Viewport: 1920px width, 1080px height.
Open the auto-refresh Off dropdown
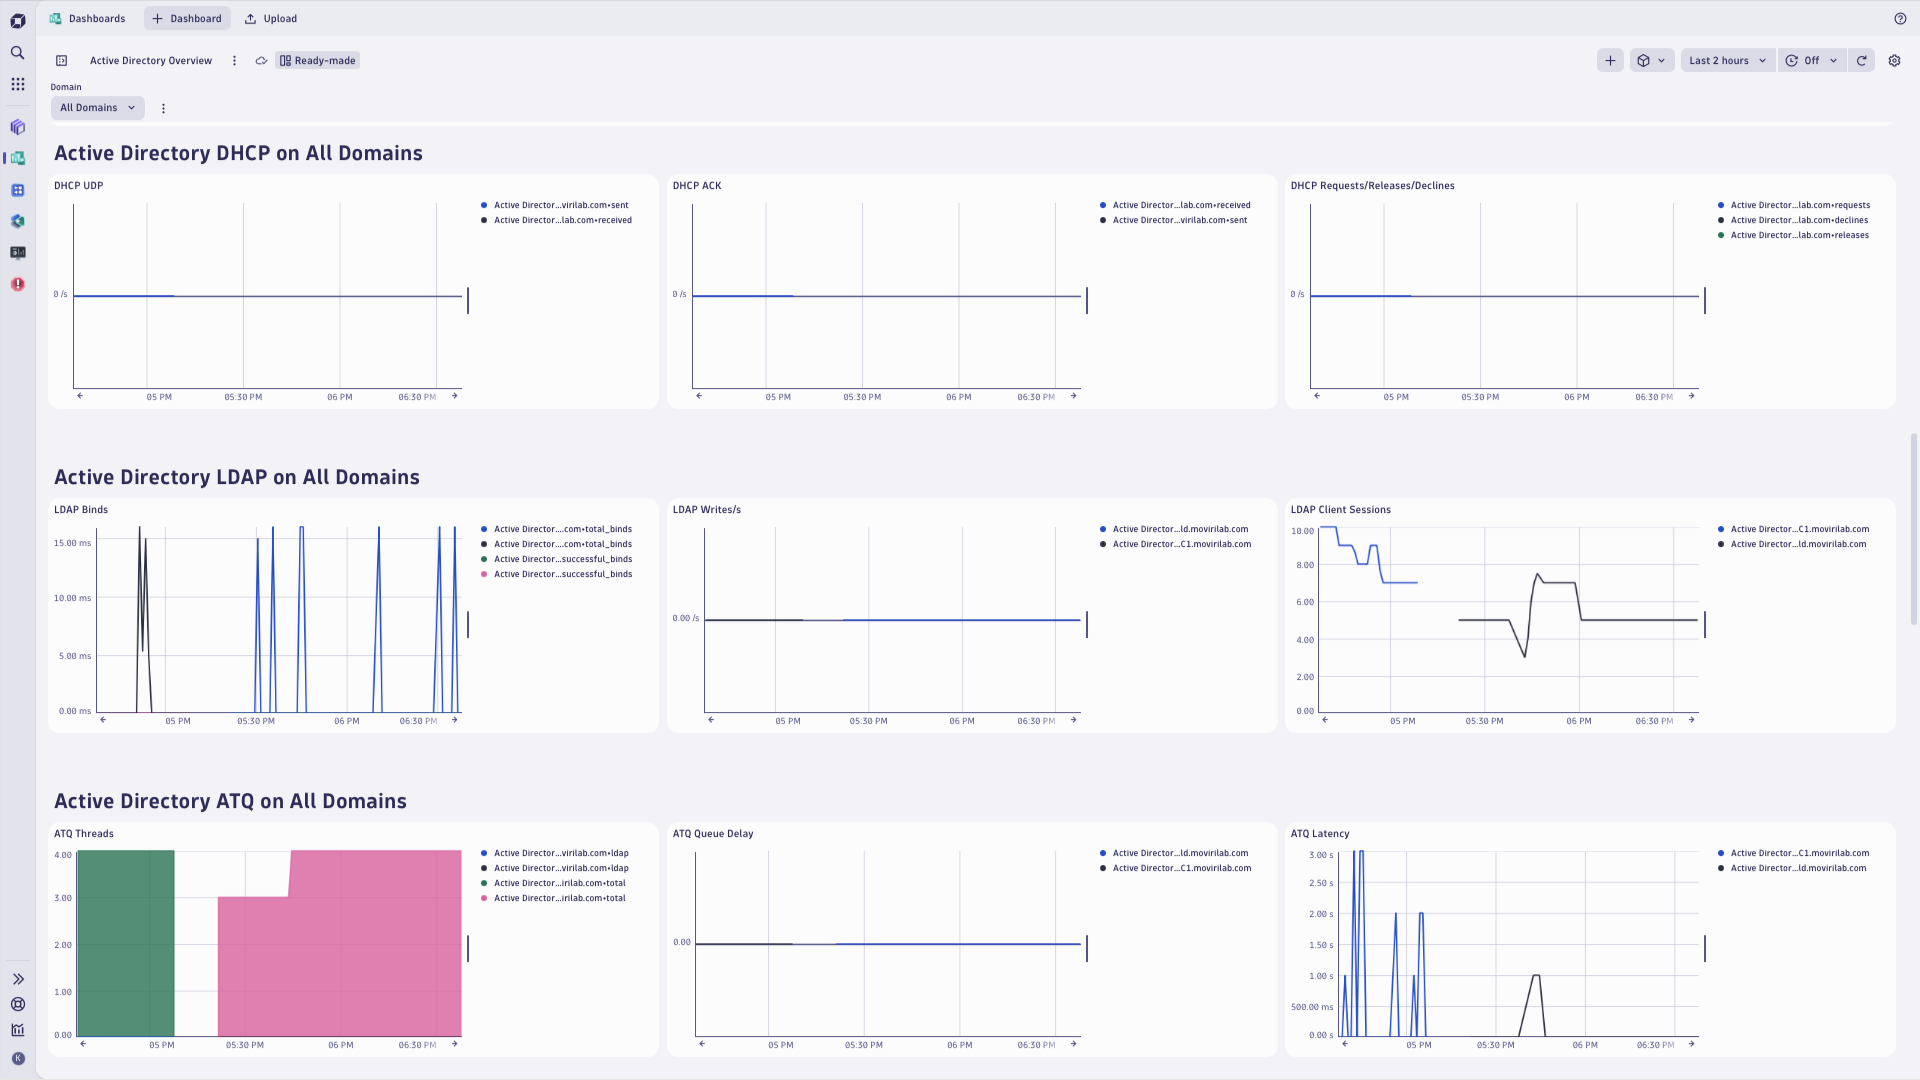pos(1811,61)
